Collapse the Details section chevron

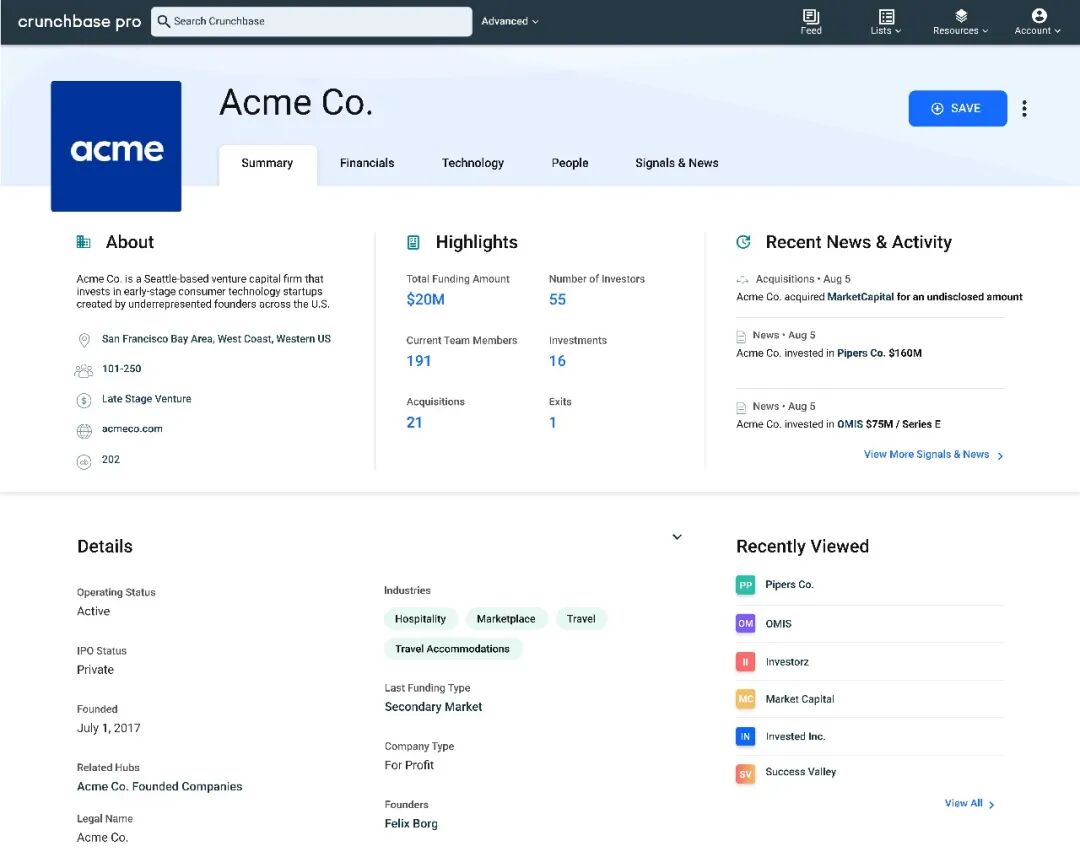pos(677,537)
